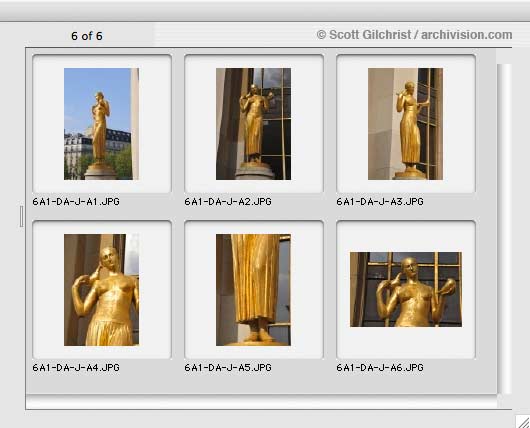
Task: Select thumbnail 6A1-DA-J-A5.JPG drapery detail
Action: pyautogui.click(x=254, y=290)
